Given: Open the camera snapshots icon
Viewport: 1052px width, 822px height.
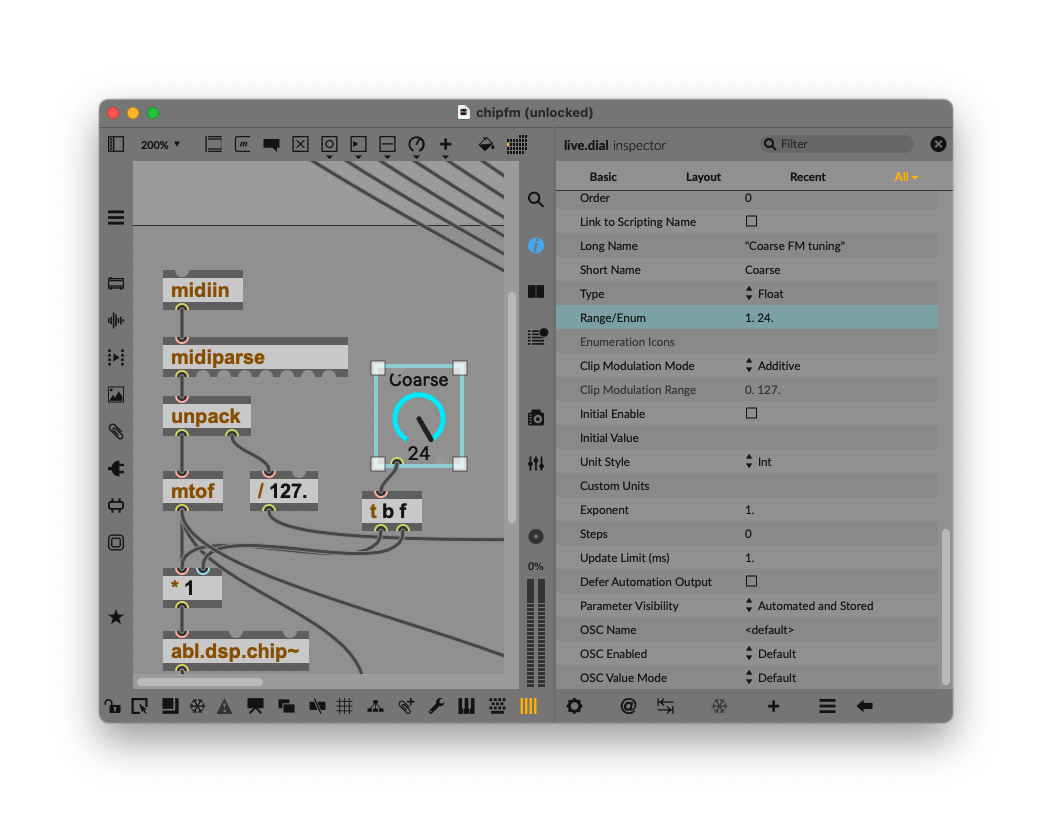Looking at the screenshot, I should 536,417.
